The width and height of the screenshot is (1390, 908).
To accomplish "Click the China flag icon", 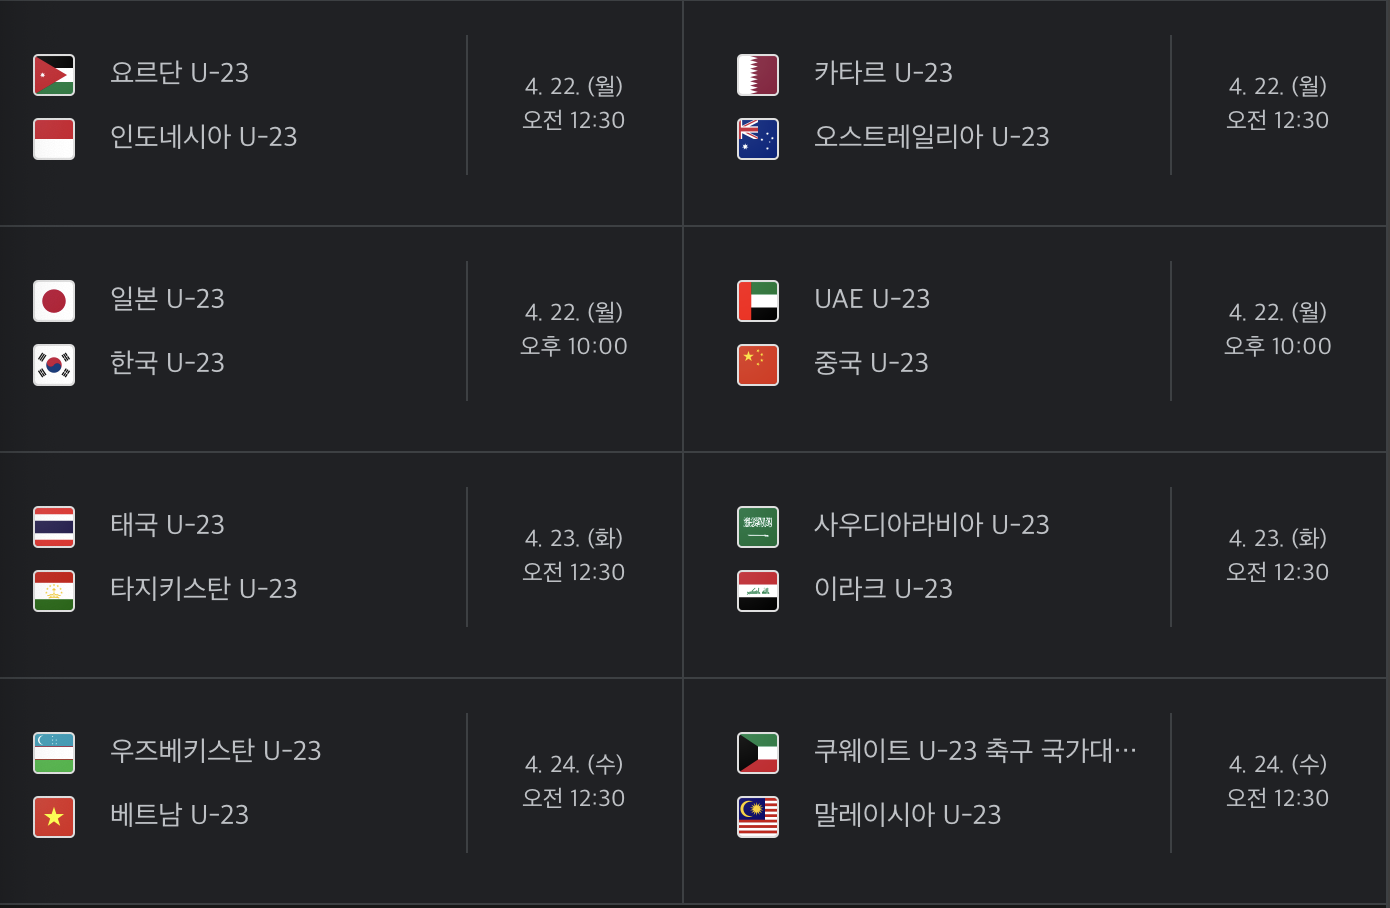I will tap(757, 365).
